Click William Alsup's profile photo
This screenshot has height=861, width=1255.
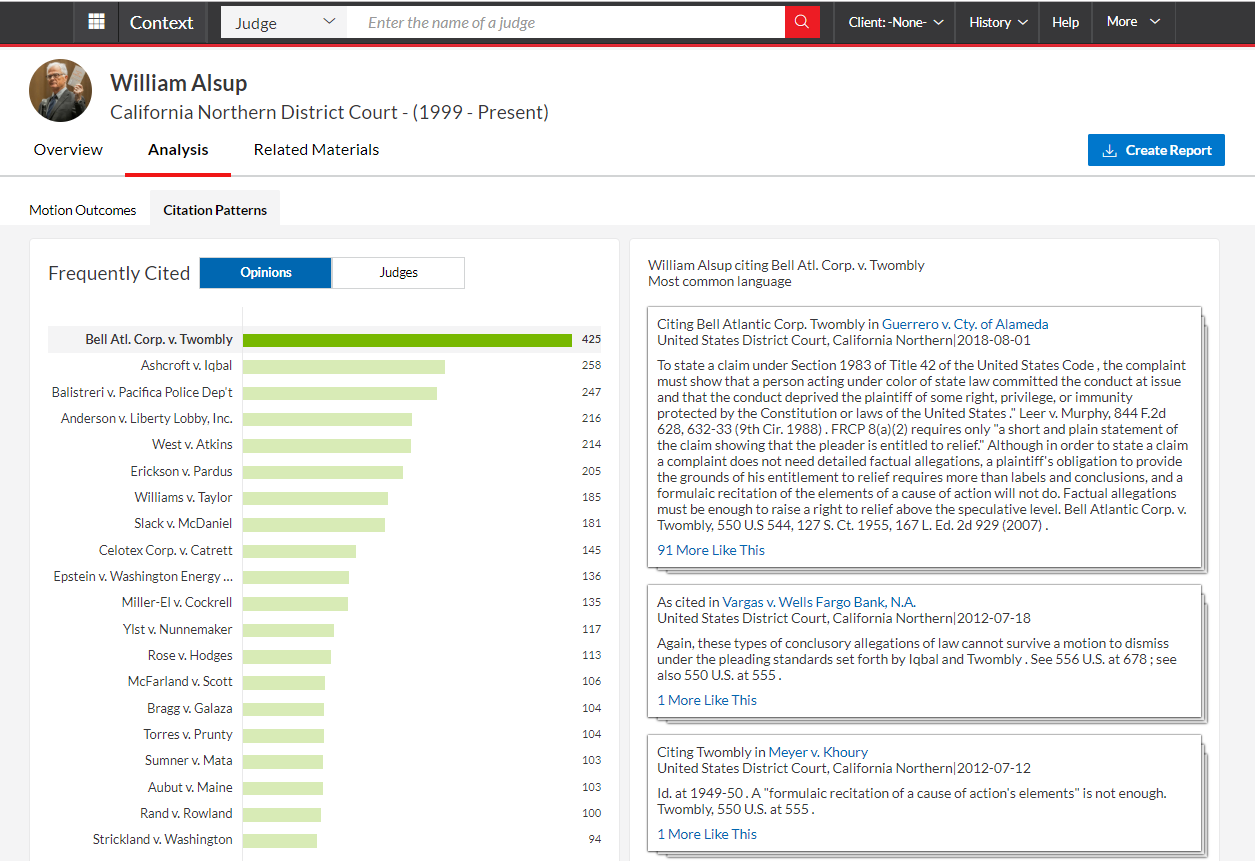pyautogui.click(x=60, y=91)
